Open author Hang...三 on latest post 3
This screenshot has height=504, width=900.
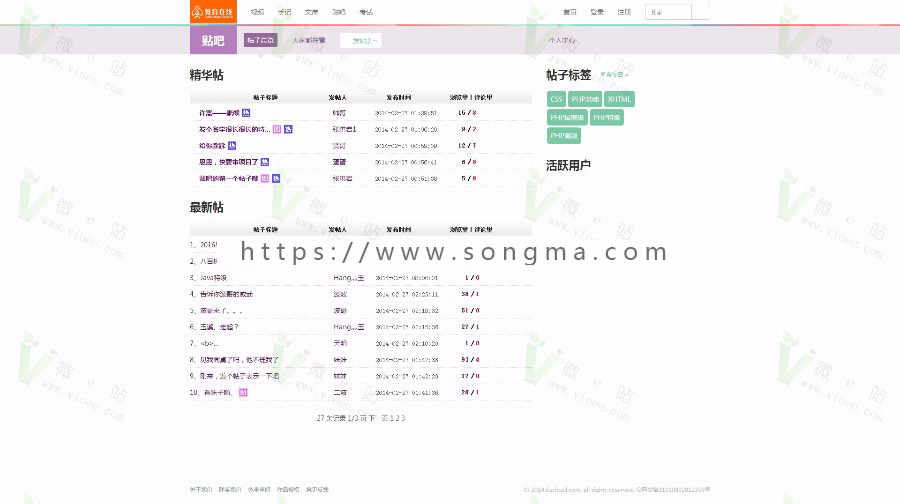tap(348, 278)
